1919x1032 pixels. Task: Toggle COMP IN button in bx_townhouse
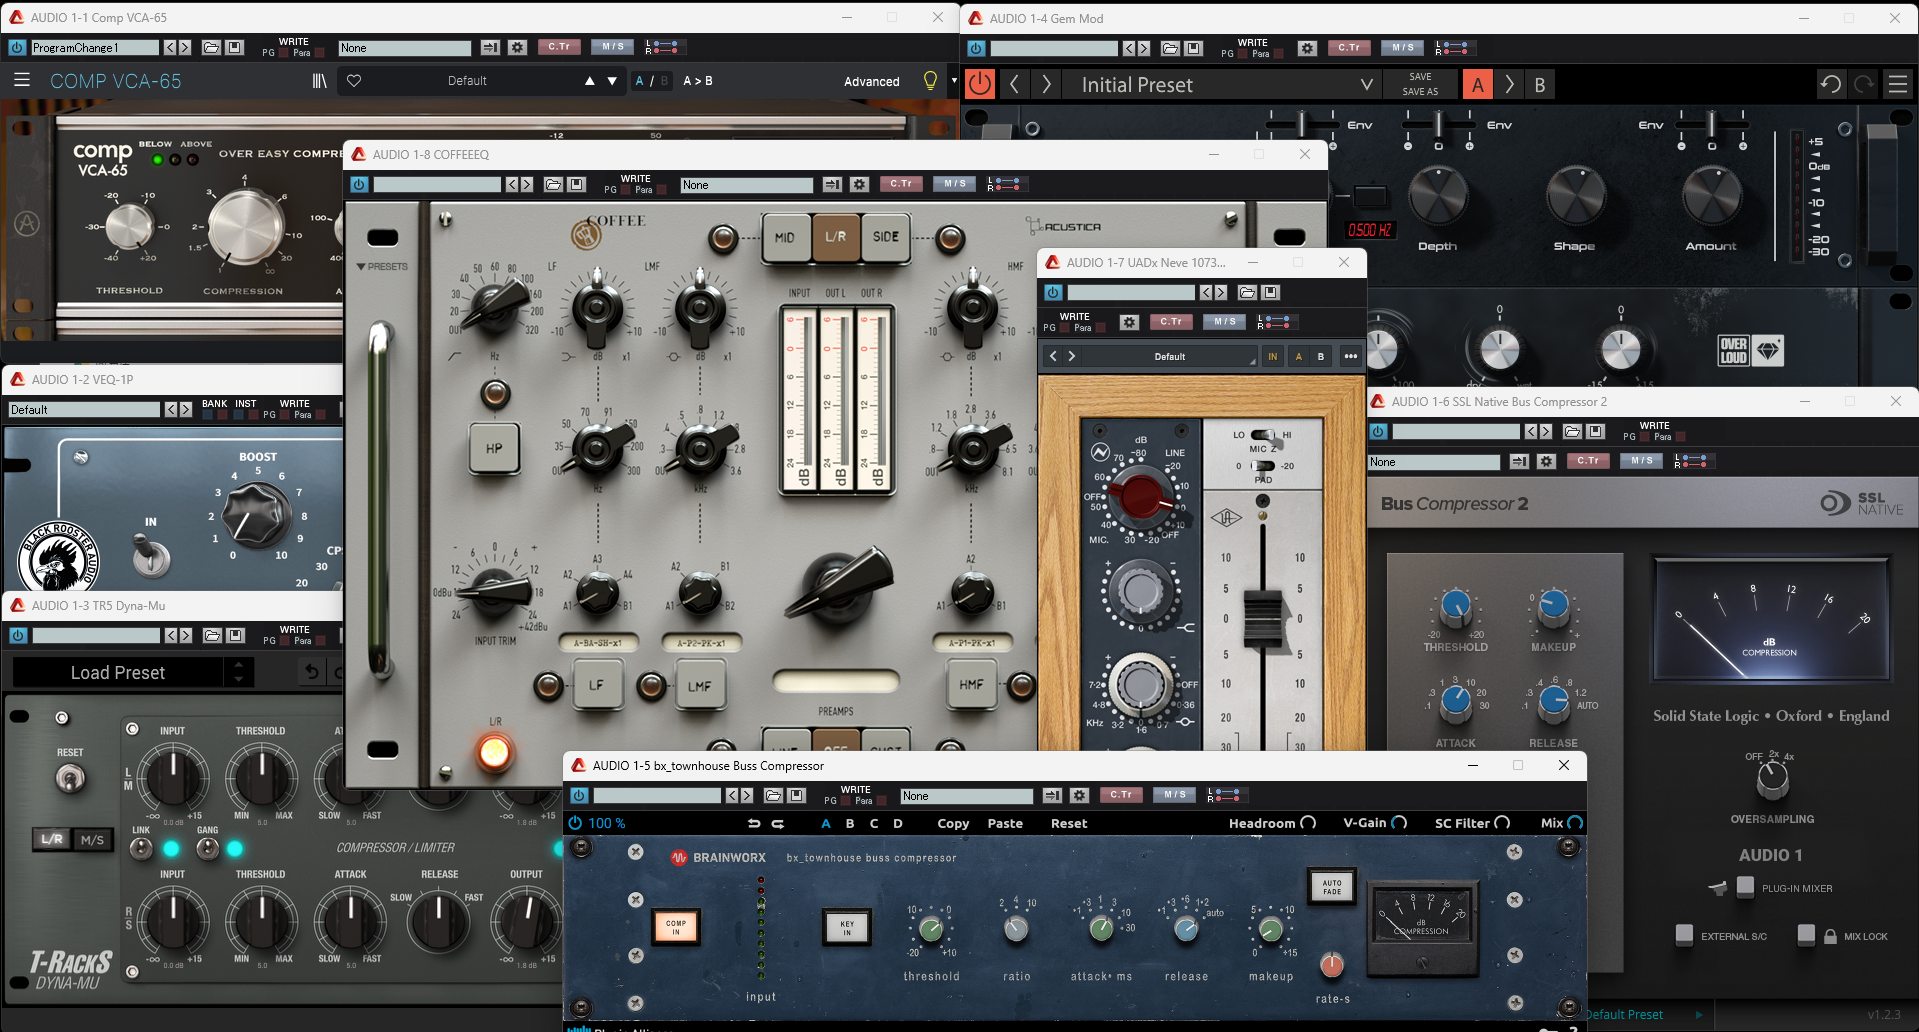tap(676, 927)
